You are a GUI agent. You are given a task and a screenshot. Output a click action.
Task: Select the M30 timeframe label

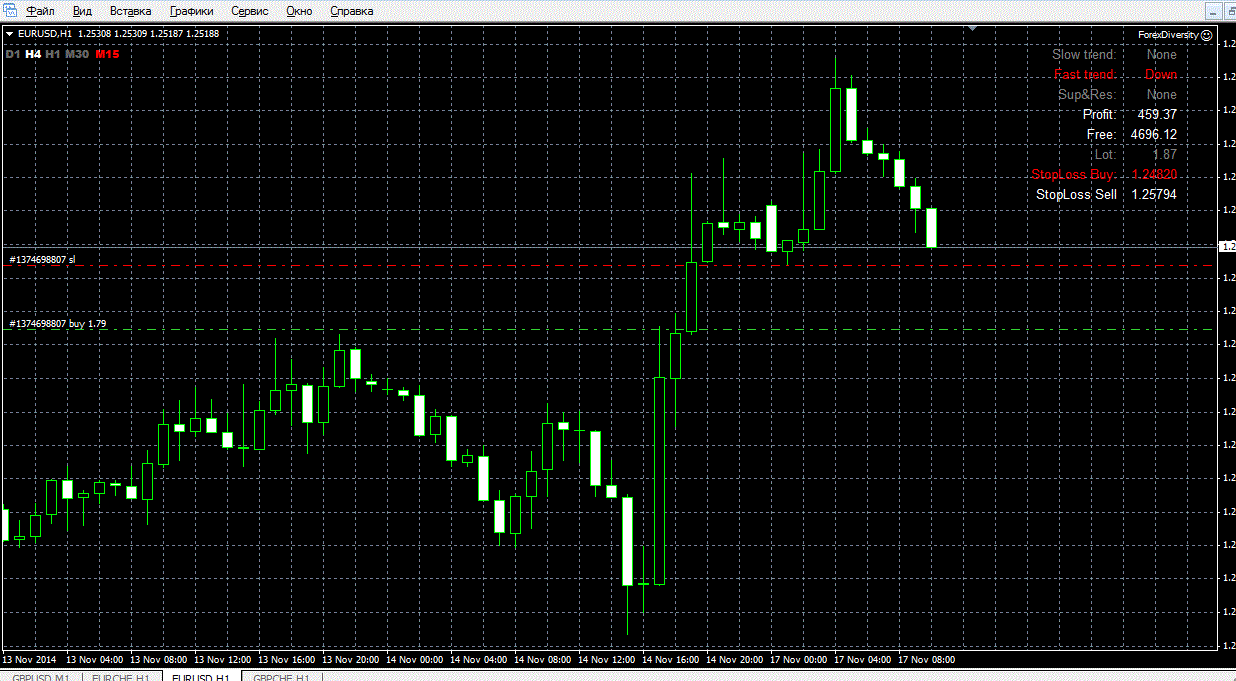click(x=77, y=54)
